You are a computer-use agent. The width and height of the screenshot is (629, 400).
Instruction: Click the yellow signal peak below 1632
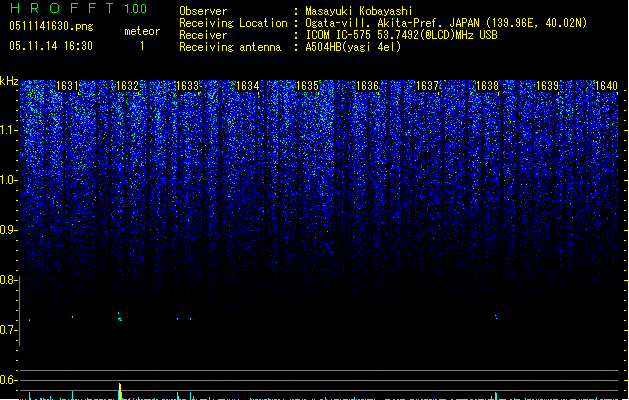[120, 391]
